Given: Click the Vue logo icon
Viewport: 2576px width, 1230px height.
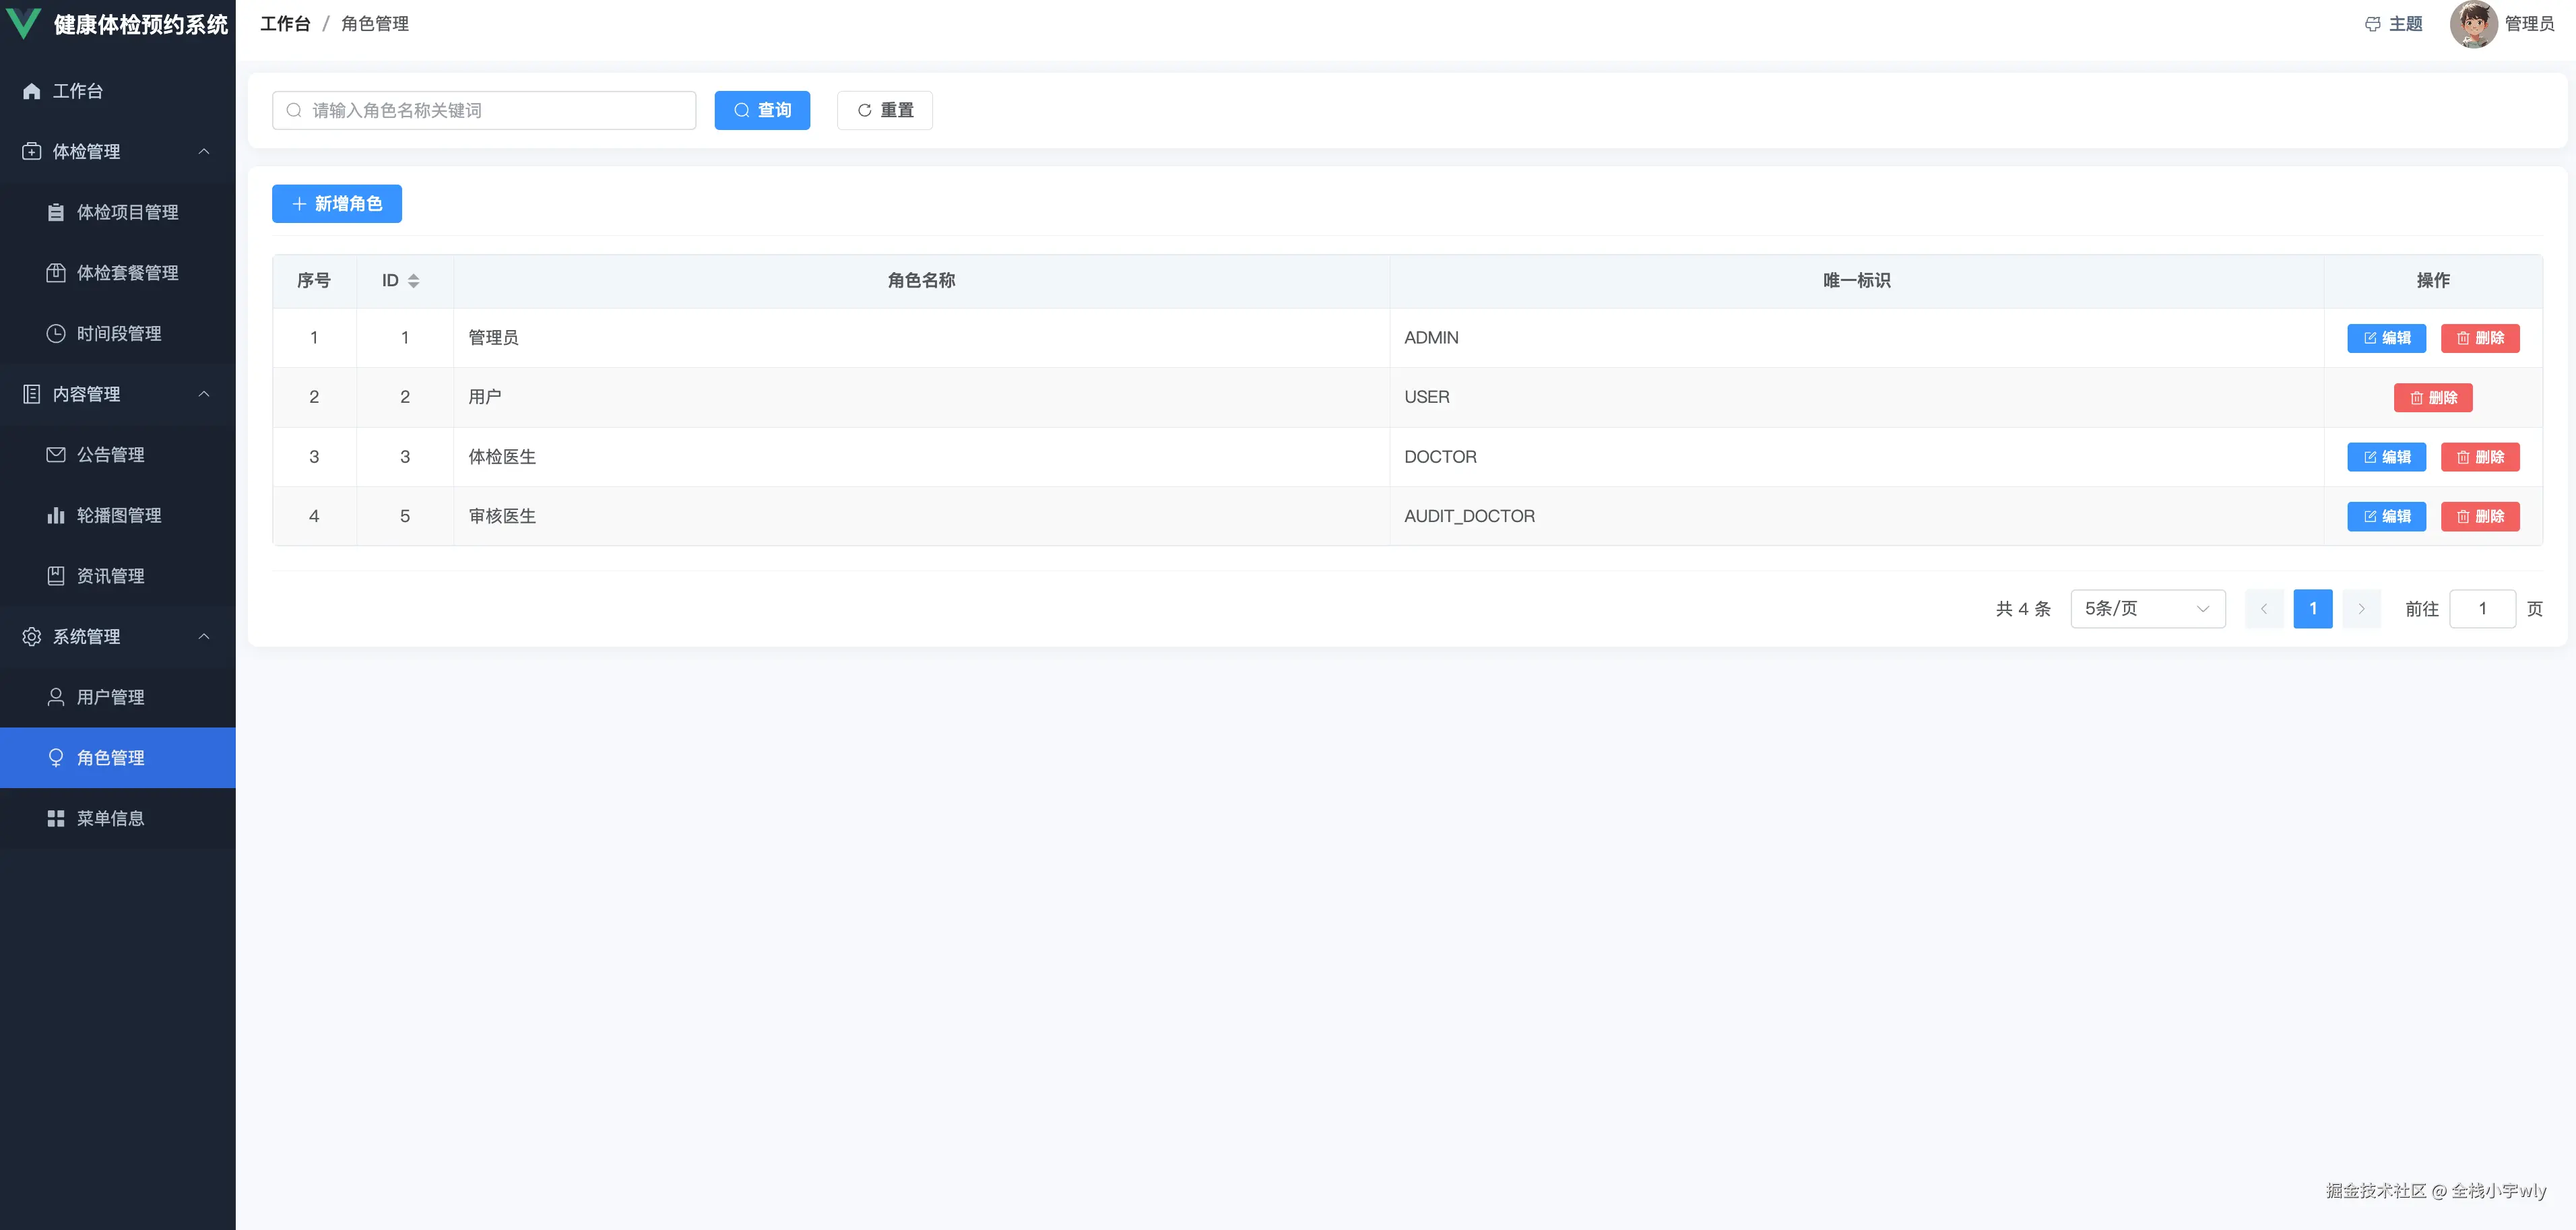Looking at the screenshot, I should point(23,23).
